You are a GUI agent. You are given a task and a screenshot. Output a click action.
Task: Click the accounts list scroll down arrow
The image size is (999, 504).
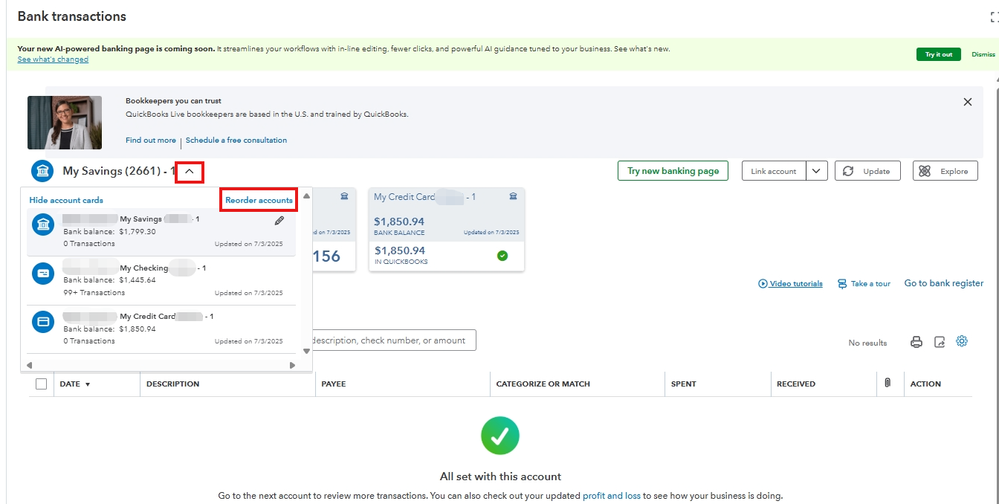(x=306, y=351)
